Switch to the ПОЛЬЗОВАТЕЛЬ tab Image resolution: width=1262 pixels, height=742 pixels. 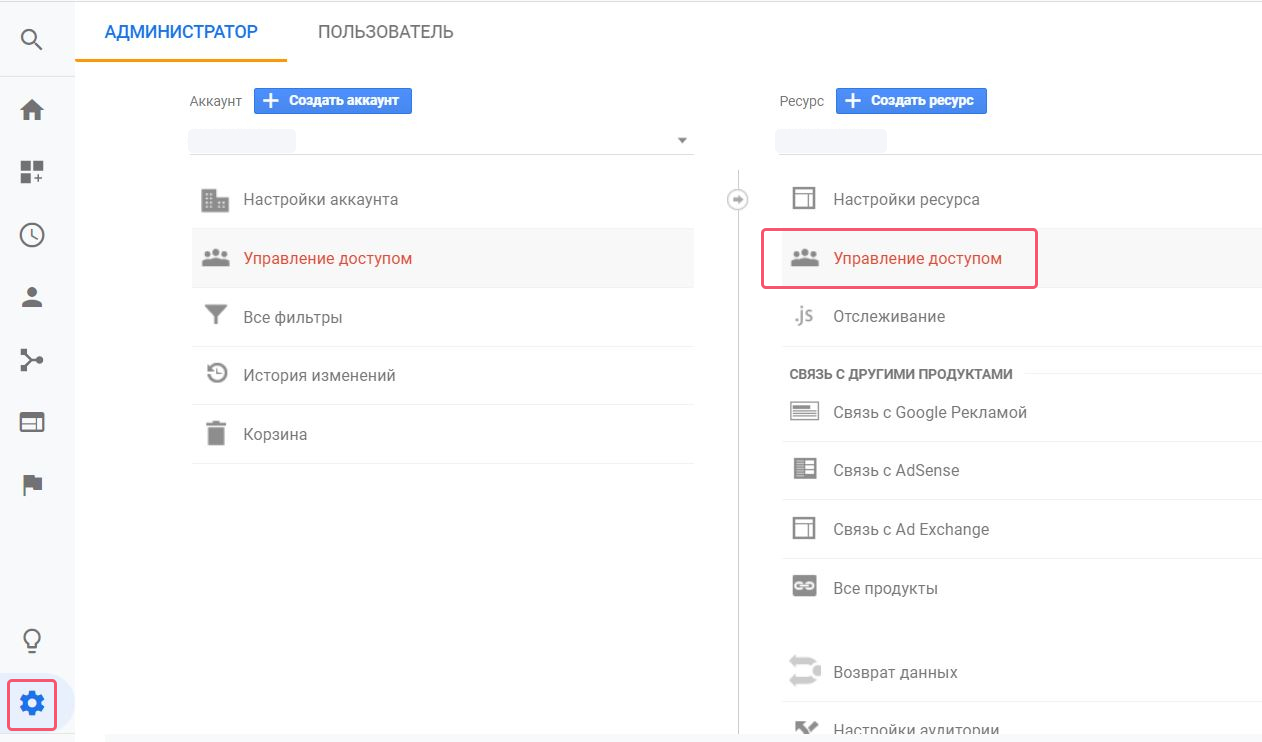(385, 32)
